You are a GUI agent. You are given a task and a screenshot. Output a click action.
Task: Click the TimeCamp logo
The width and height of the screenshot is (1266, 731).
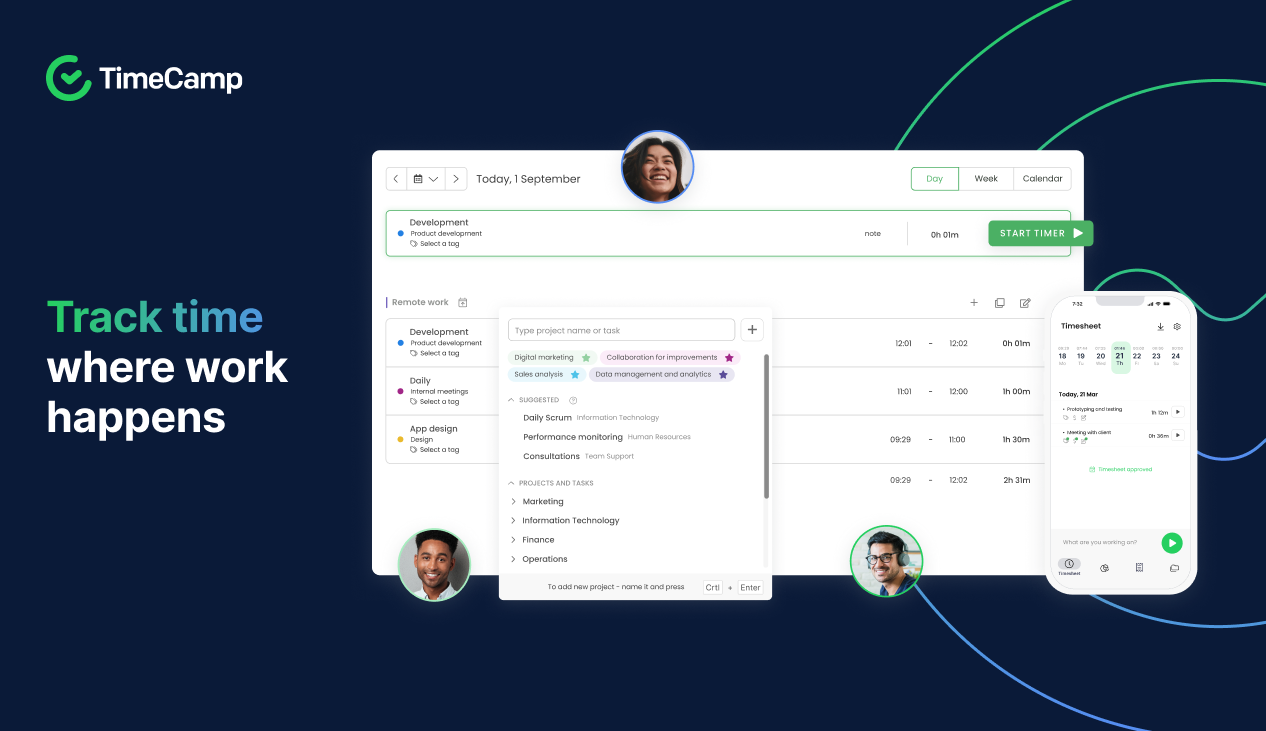(x=144, y=78)
